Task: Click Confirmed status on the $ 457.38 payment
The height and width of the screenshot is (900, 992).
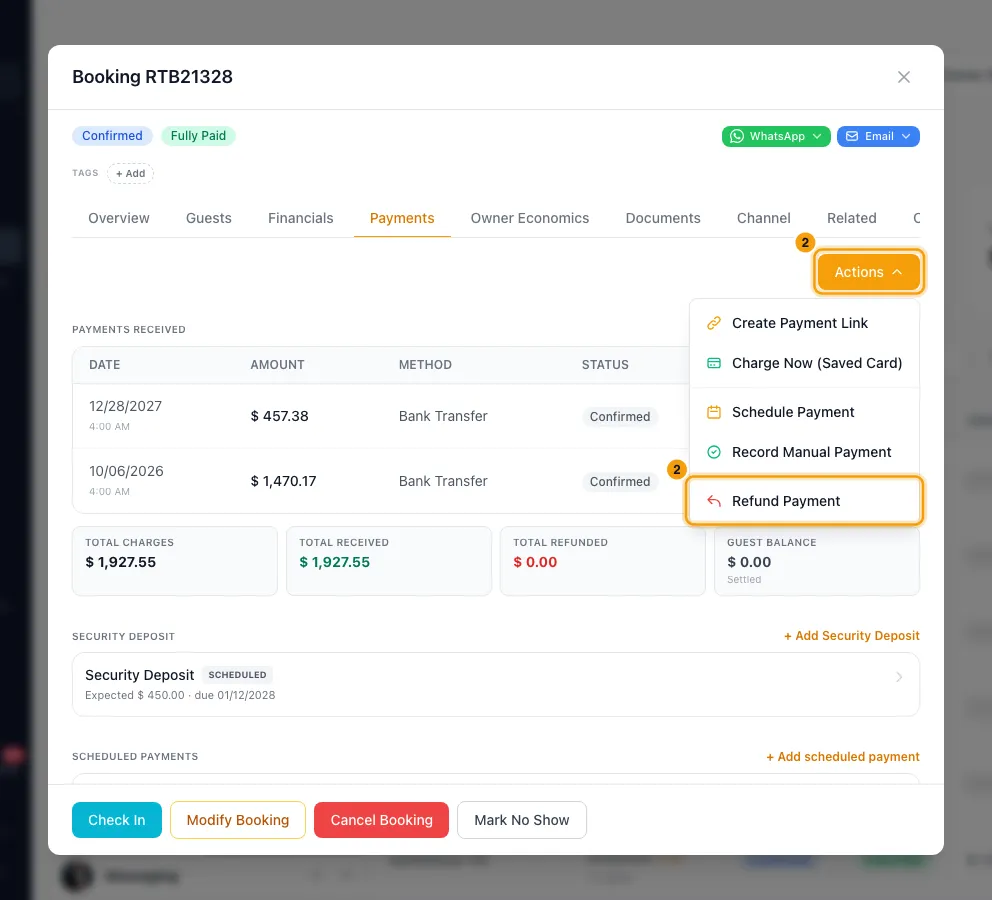Action: click(x=619, y=417)
